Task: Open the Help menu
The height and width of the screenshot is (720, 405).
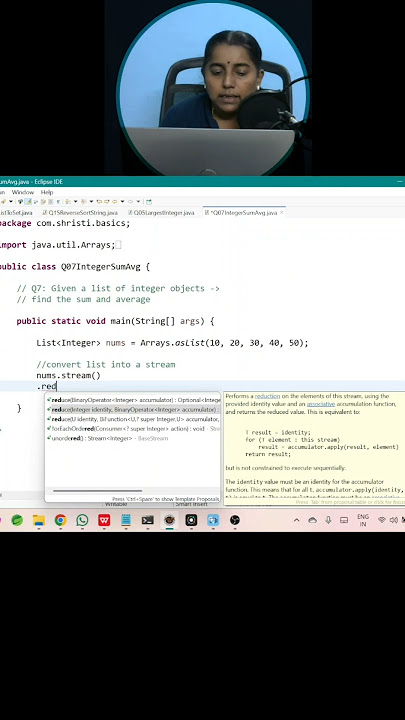Action: (47, 192)
